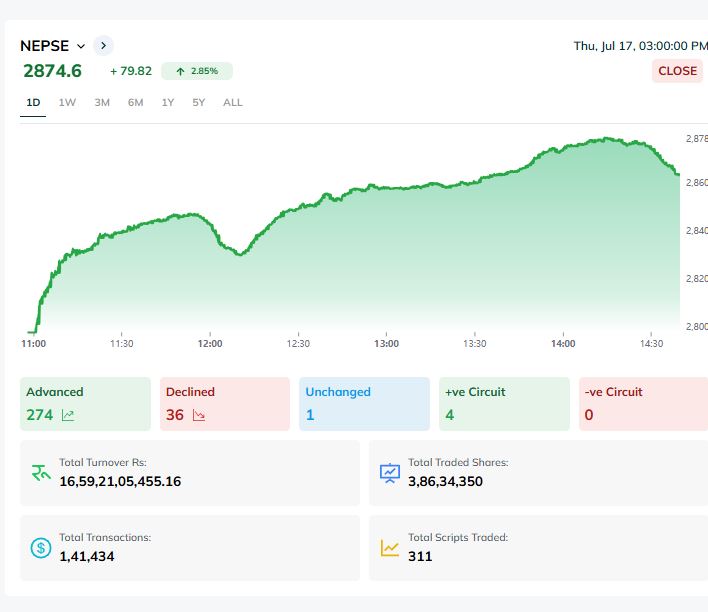Click the rupee icon beside Total Turnover
This screenshot has width=708, height=612.
(41, 472)
